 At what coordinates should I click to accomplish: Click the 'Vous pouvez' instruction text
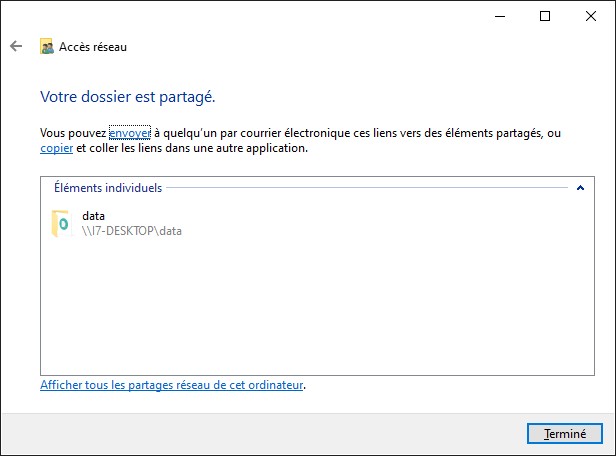[x=73, y=132]
